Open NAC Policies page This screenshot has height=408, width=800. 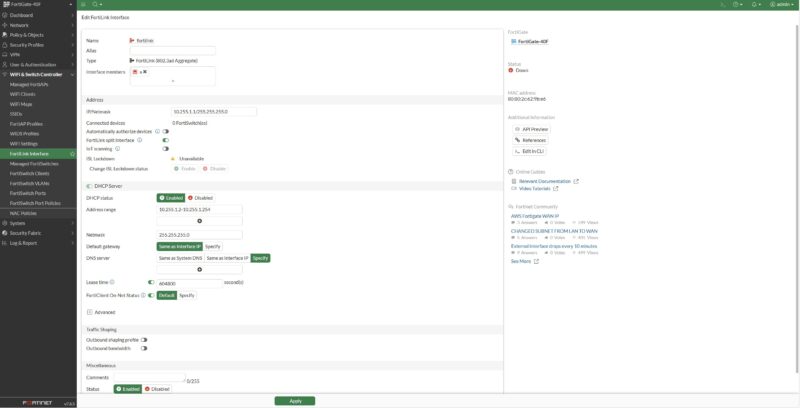pos(23,213)
